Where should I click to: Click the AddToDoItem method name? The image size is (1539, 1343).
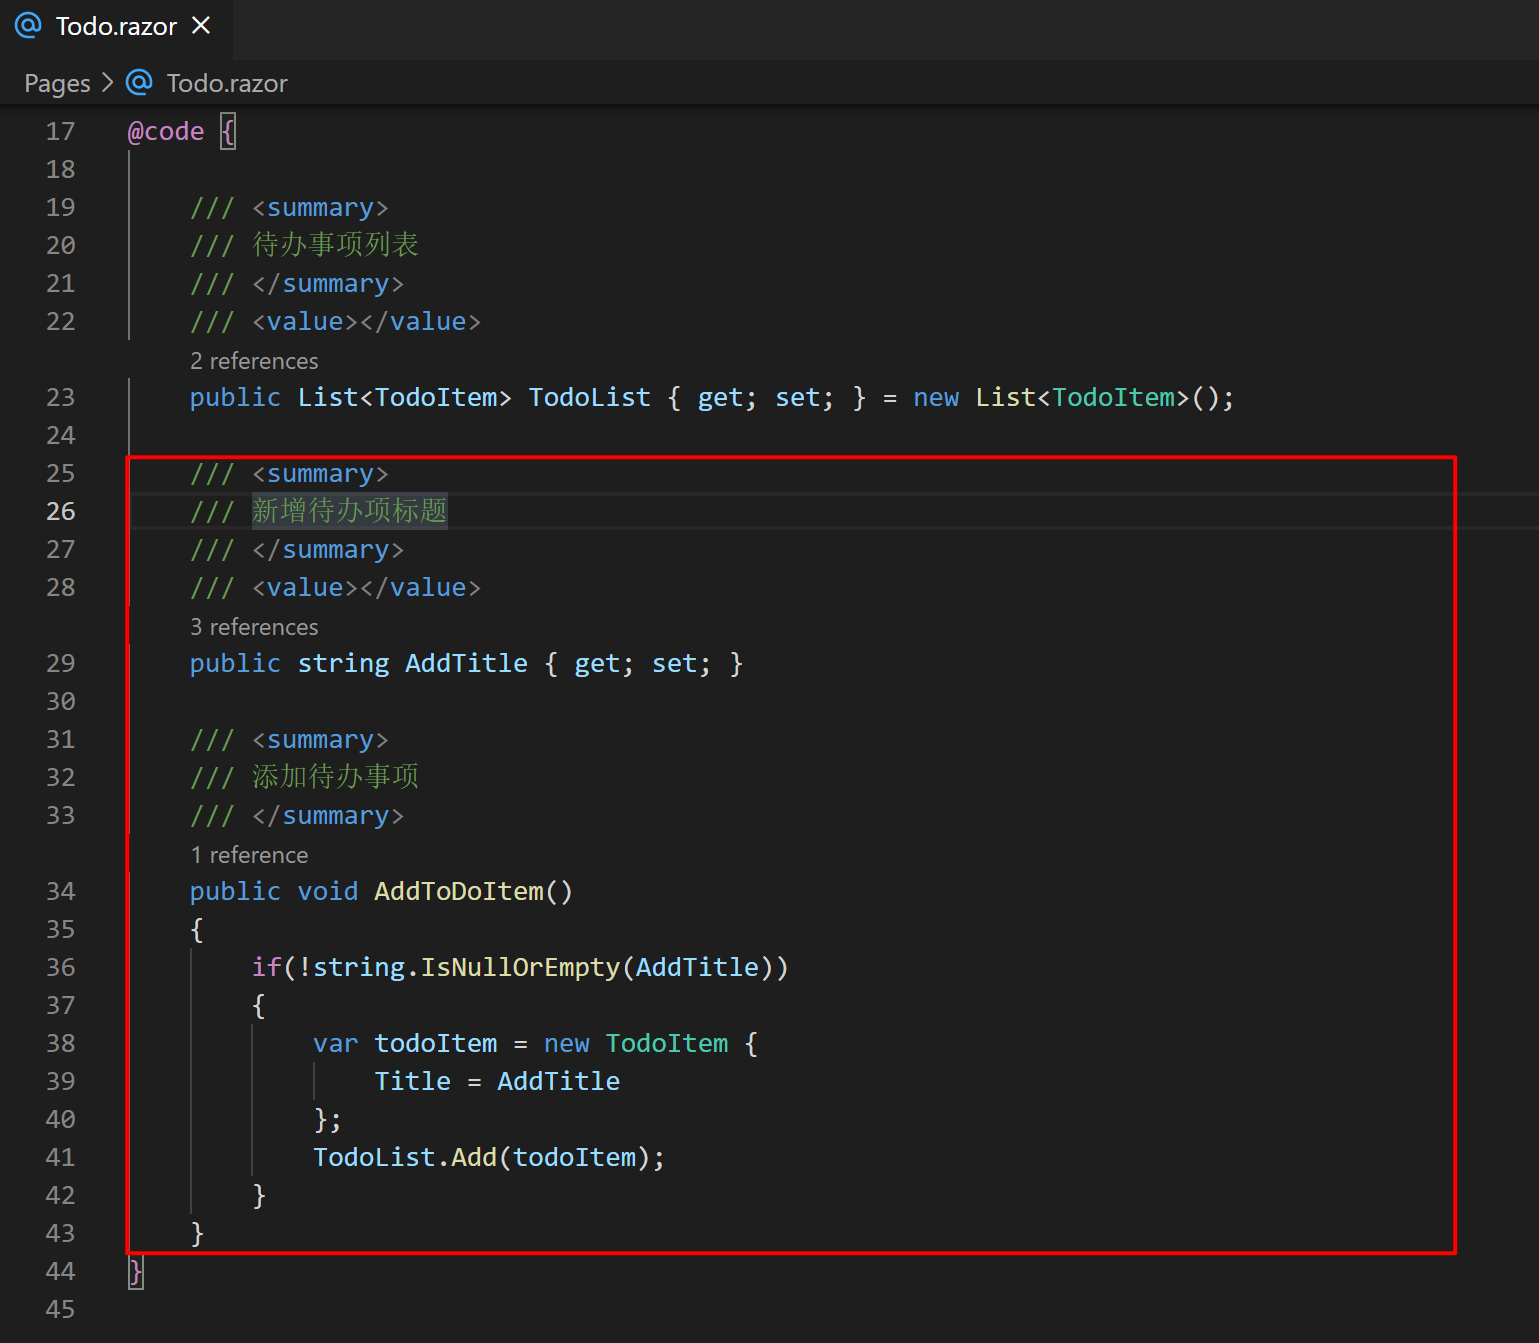coord(458,892)
